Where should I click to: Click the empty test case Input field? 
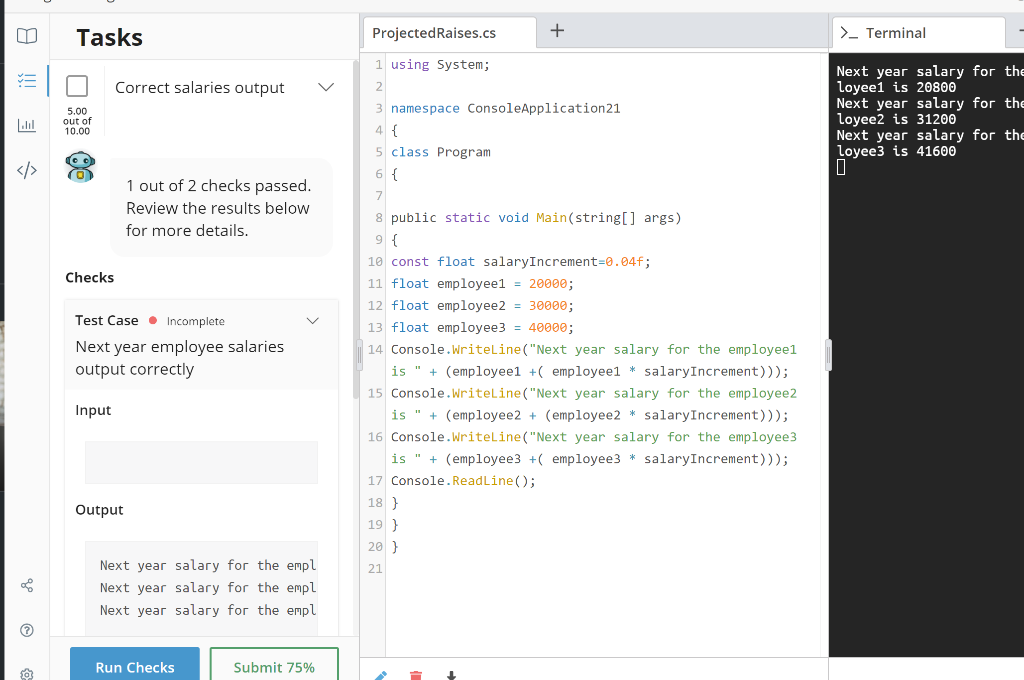click(201, 462)
